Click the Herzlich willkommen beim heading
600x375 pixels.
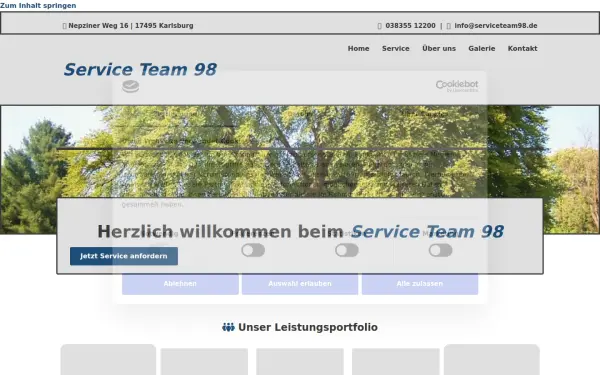click(x=221, y=232)
